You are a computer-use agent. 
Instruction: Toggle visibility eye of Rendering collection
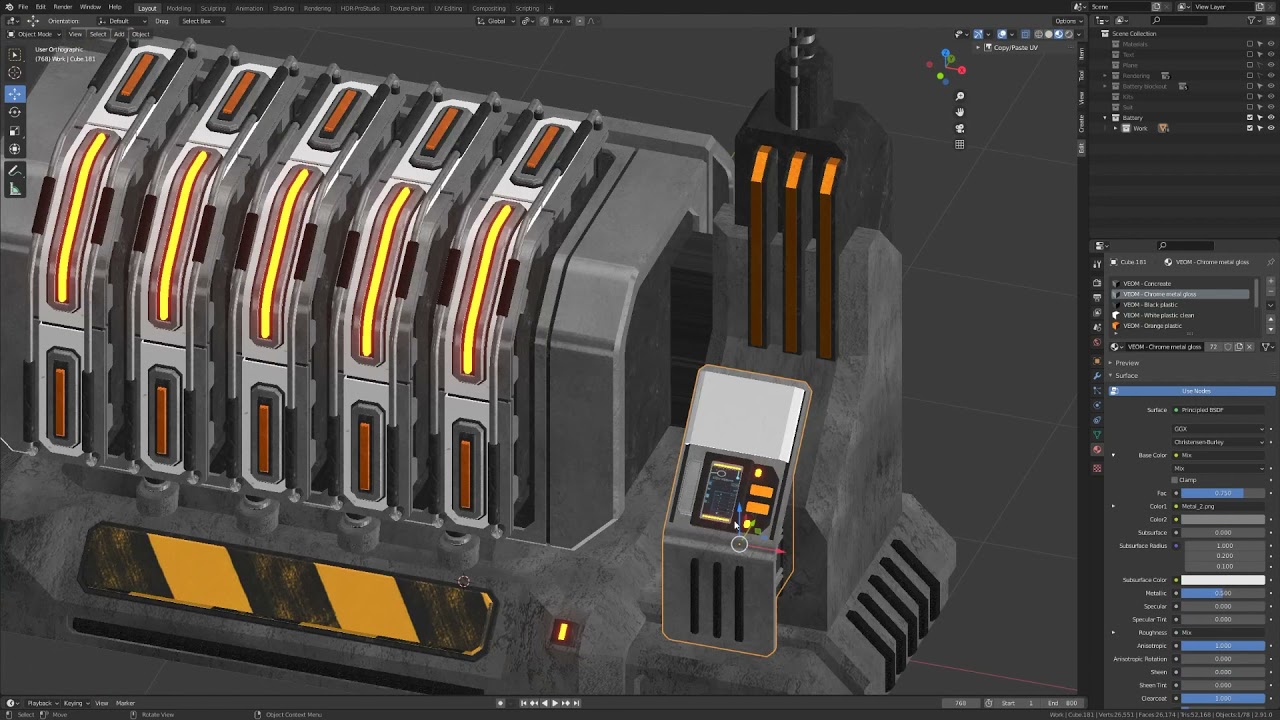[1271, 76]
